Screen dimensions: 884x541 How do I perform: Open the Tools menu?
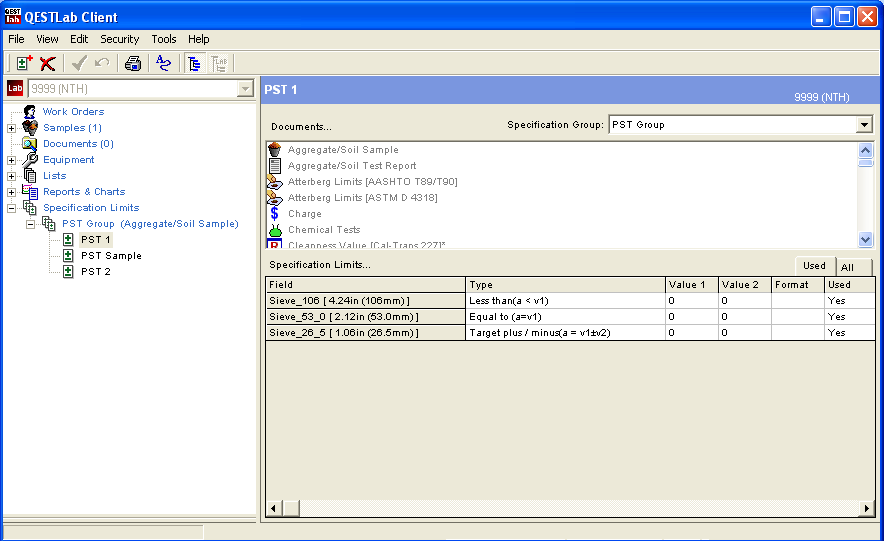tap(164, 39)
